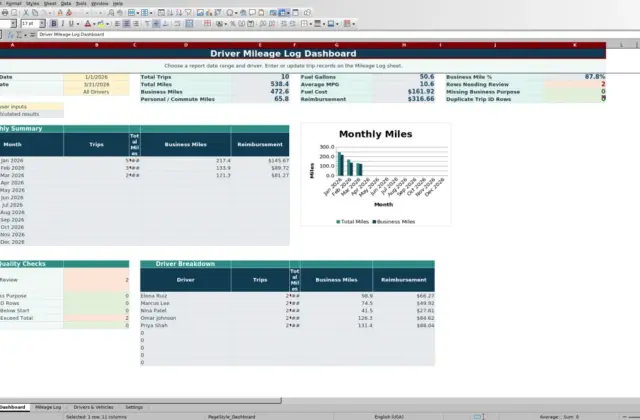Click the Insert Image icon
640x420 pixels.
point(200,13)
